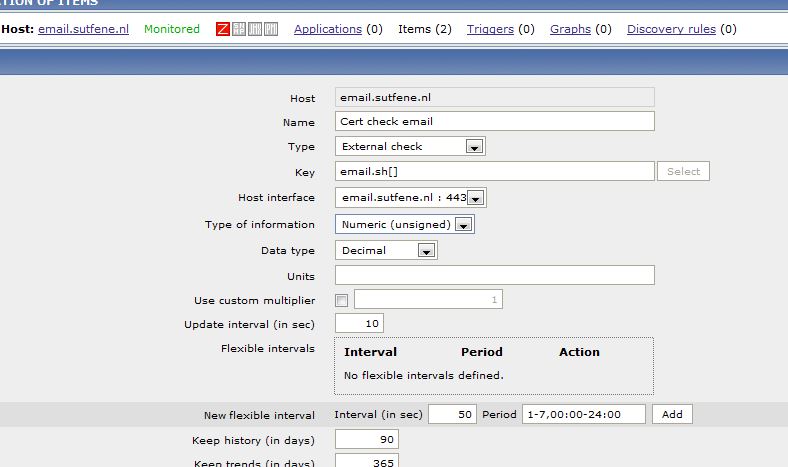Click the Items (2) text
This screenshot has height=467, width=788.
click(425, 29)
